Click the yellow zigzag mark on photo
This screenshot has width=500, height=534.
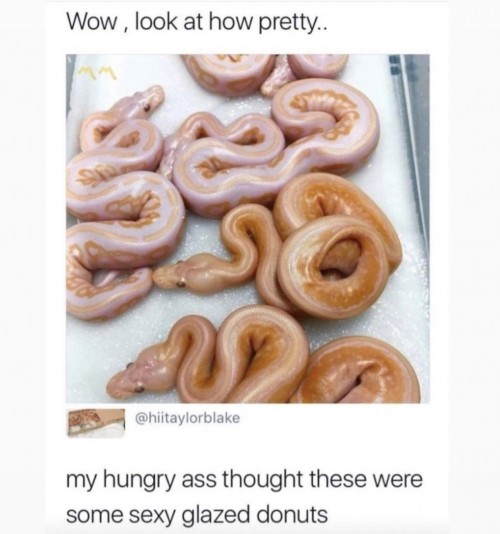click(97, 73)
